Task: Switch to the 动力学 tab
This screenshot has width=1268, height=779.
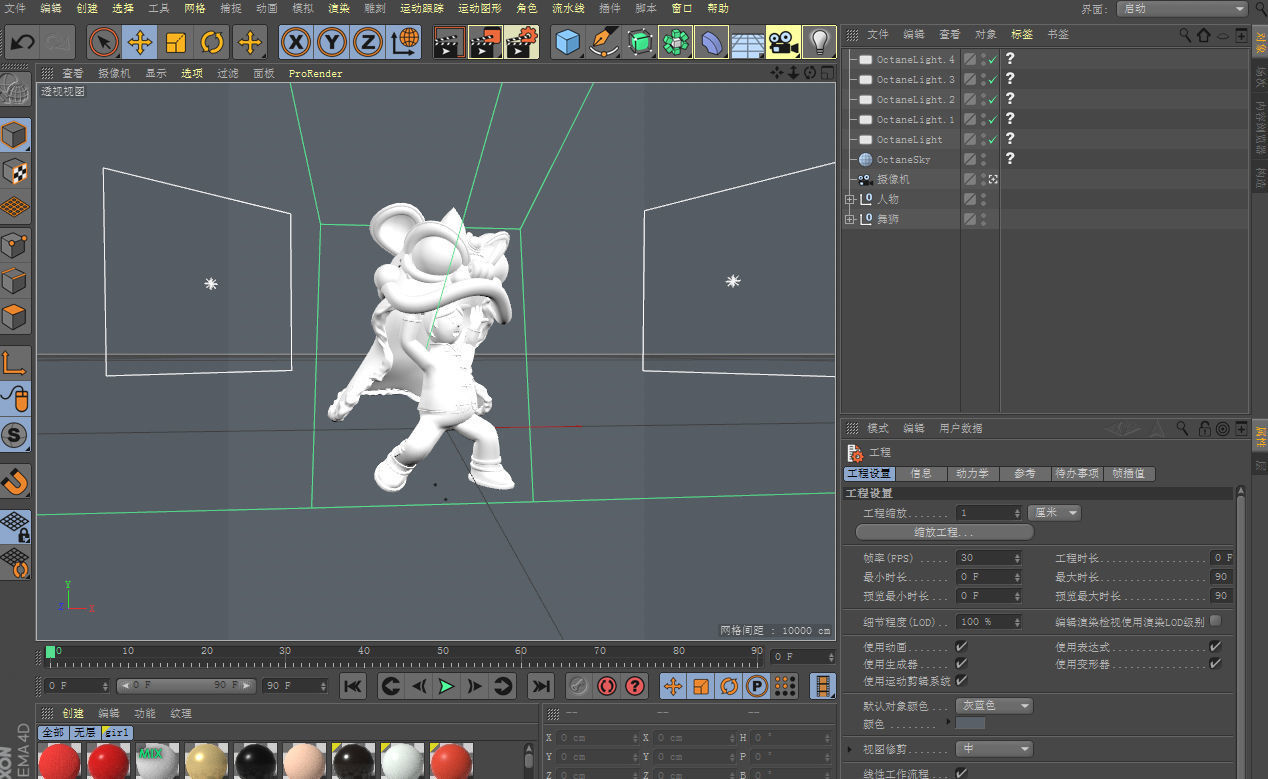Action: click(x=972, y=474)
